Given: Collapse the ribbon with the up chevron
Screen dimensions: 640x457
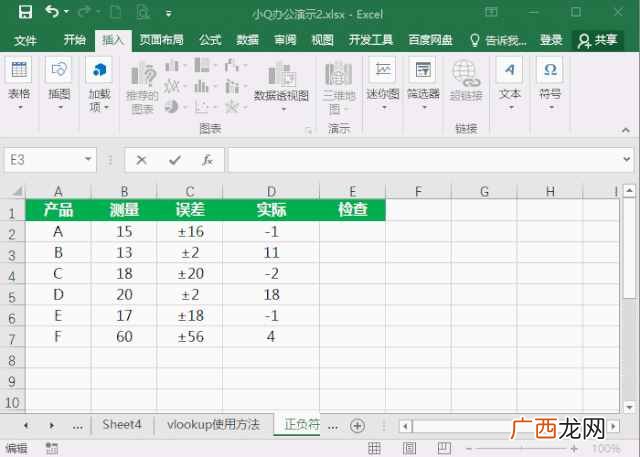Looking at the screenshot, I should click(626, 130).
